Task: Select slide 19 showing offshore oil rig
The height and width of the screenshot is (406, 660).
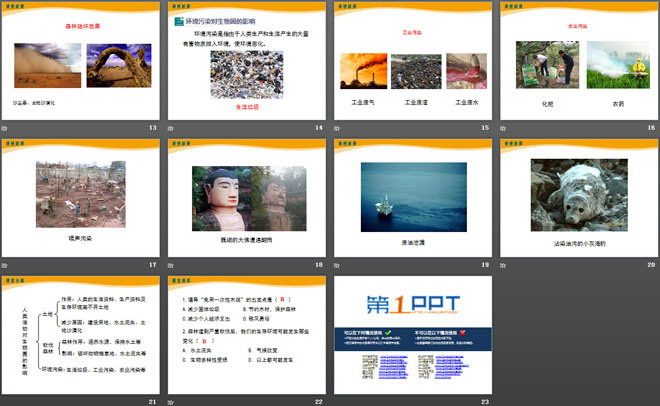Action: [413, 198]
